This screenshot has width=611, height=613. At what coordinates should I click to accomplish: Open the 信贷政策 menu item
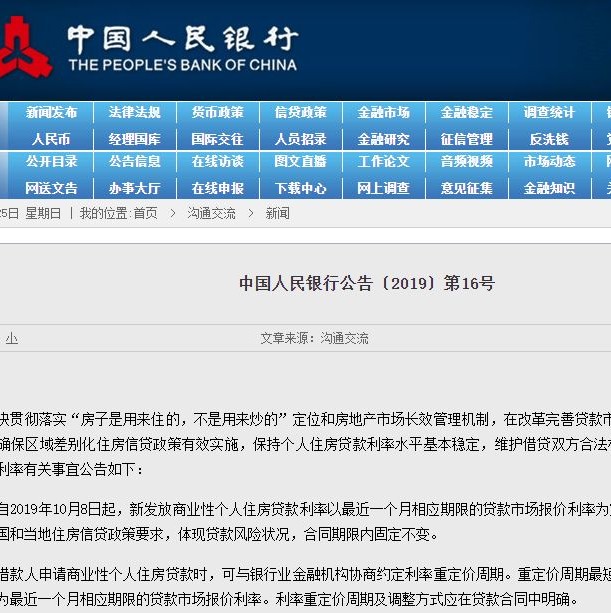(x=301, y=113)
